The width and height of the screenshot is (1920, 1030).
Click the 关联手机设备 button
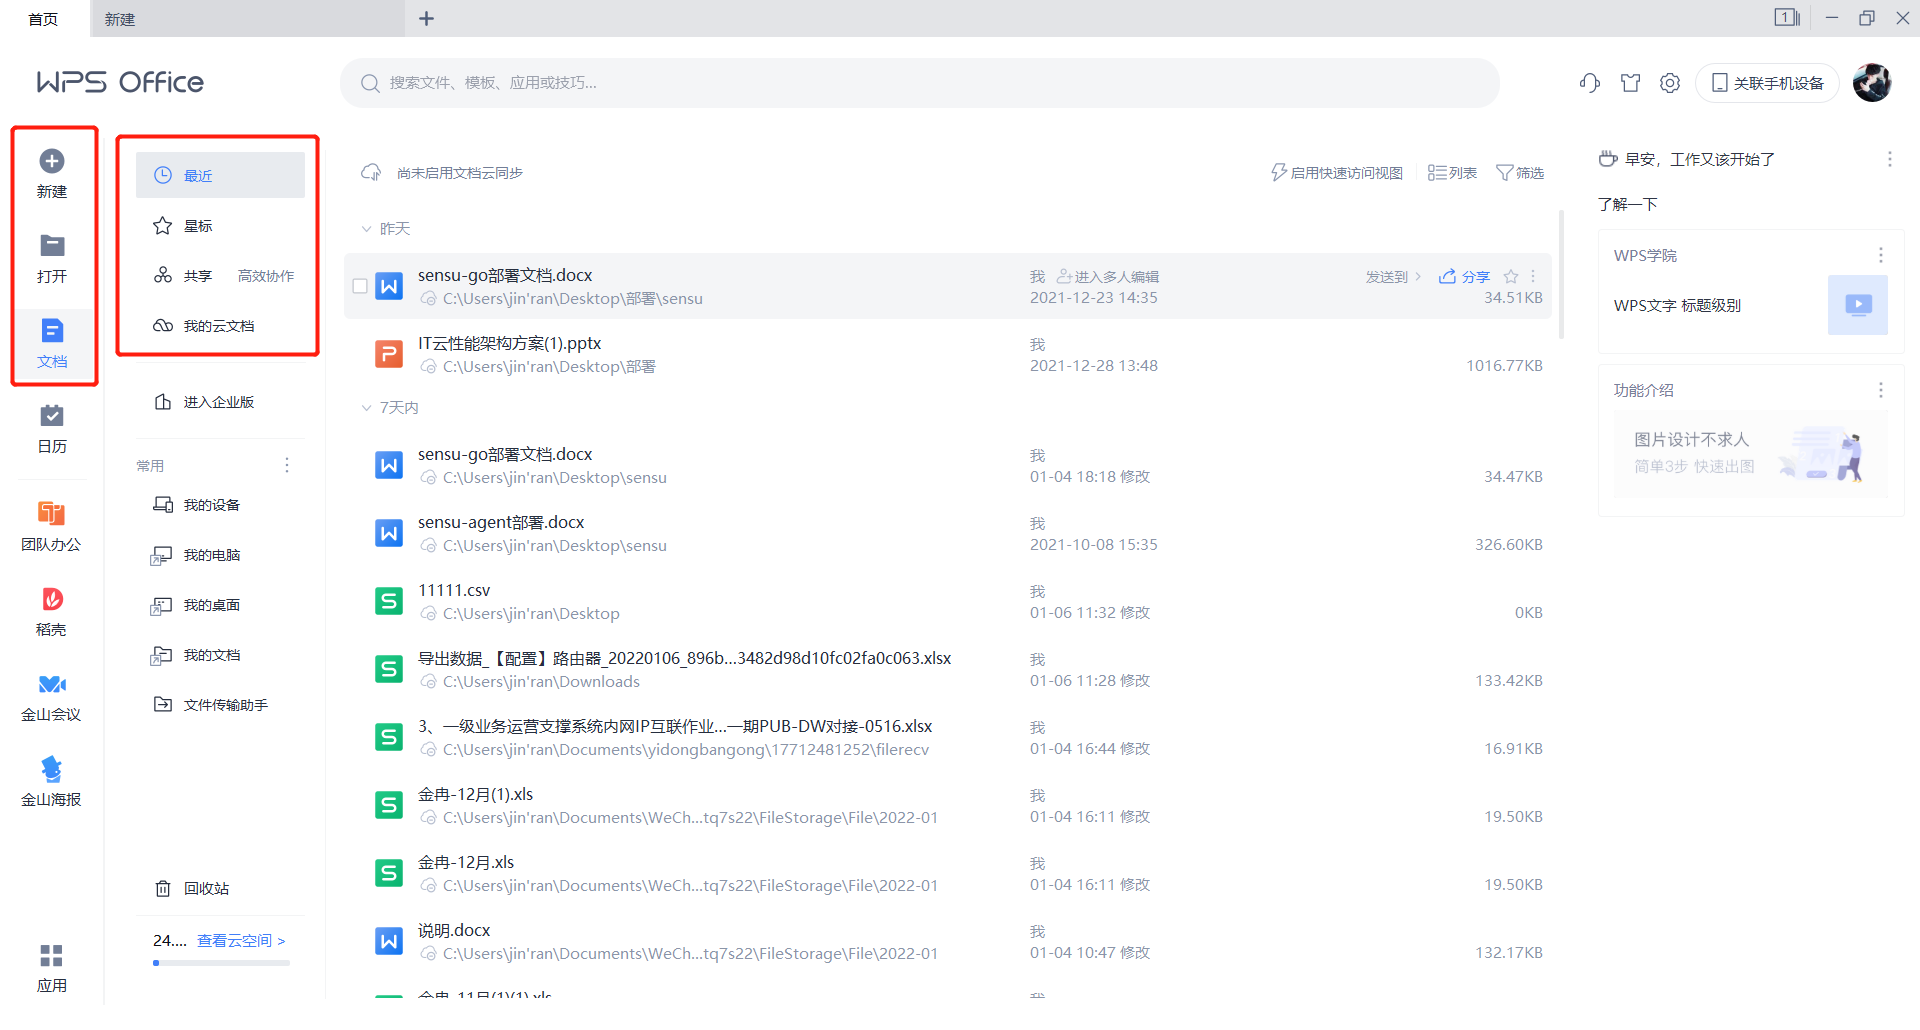pos(1767,83)
